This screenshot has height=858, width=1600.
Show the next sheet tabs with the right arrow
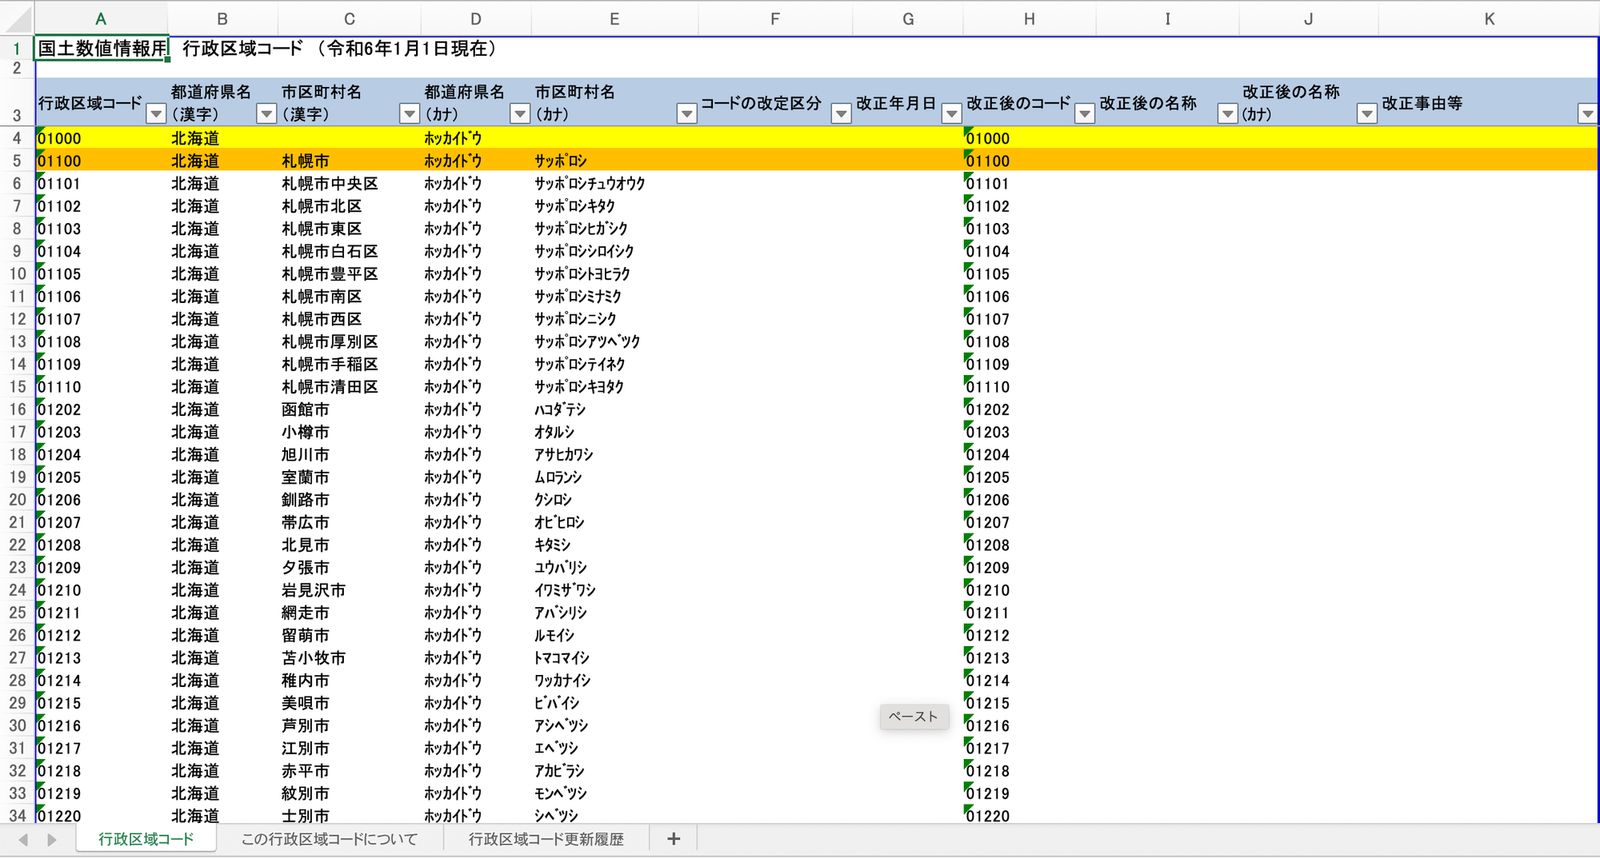(x=52, y=840)
